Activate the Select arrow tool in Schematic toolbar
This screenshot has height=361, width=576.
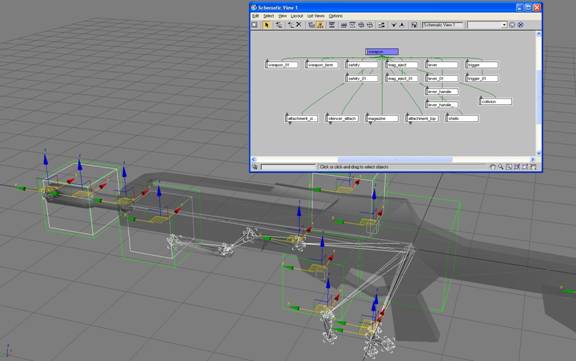point(267,25)
